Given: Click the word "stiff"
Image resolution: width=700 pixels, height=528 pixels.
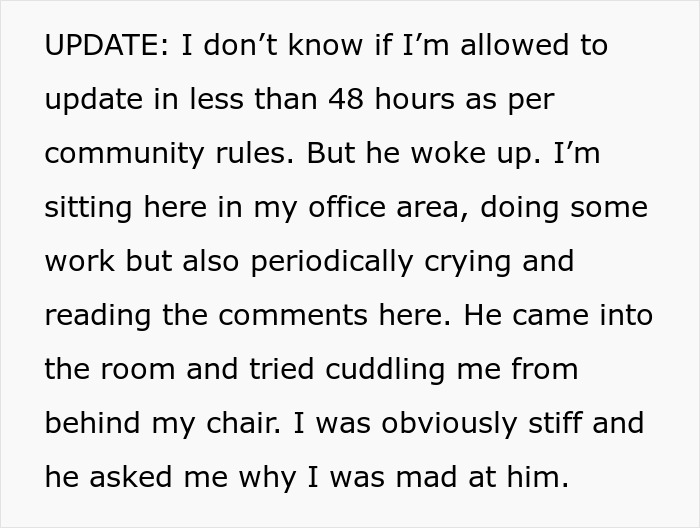Looking at the screenshot, I should (x=555, y=423).
